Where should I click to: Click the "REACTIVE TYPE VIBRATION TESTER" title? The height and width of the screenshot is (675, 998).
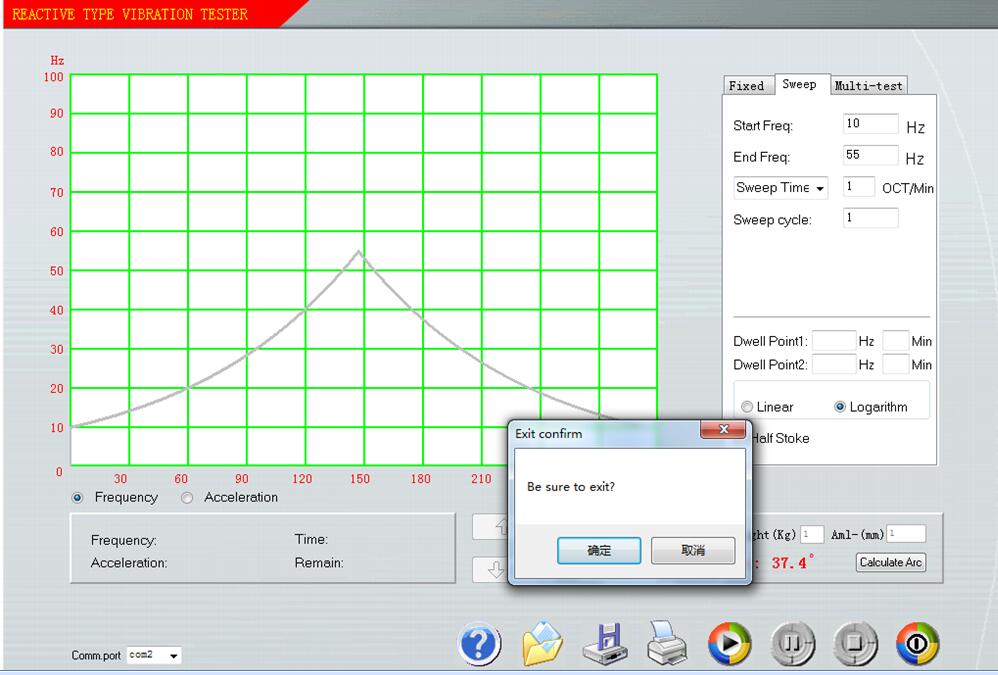(x=130, y=14)
